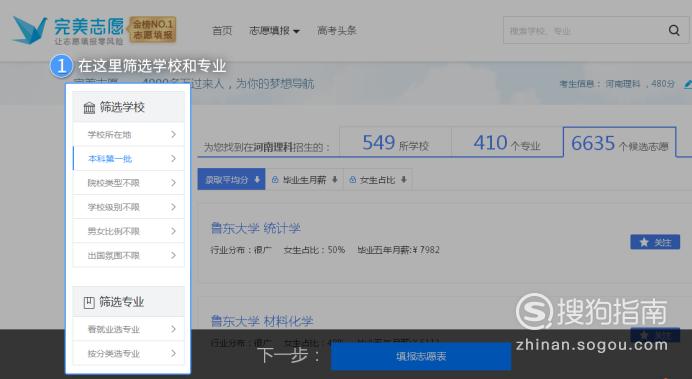Go to the 首页 menu item
Viewport: 692px width, 379px height.
tap(222, 30)
